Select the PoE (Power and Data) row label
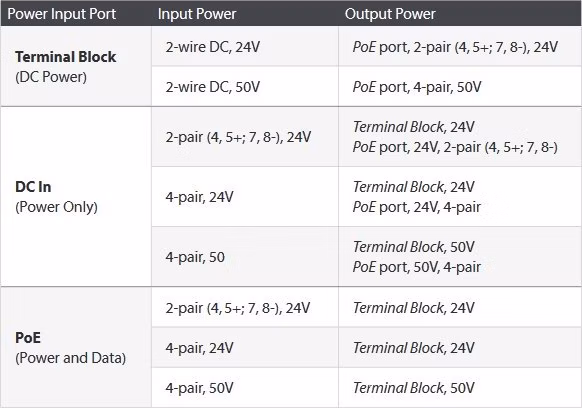Screen dimensions: 582x408 point(71,348)
